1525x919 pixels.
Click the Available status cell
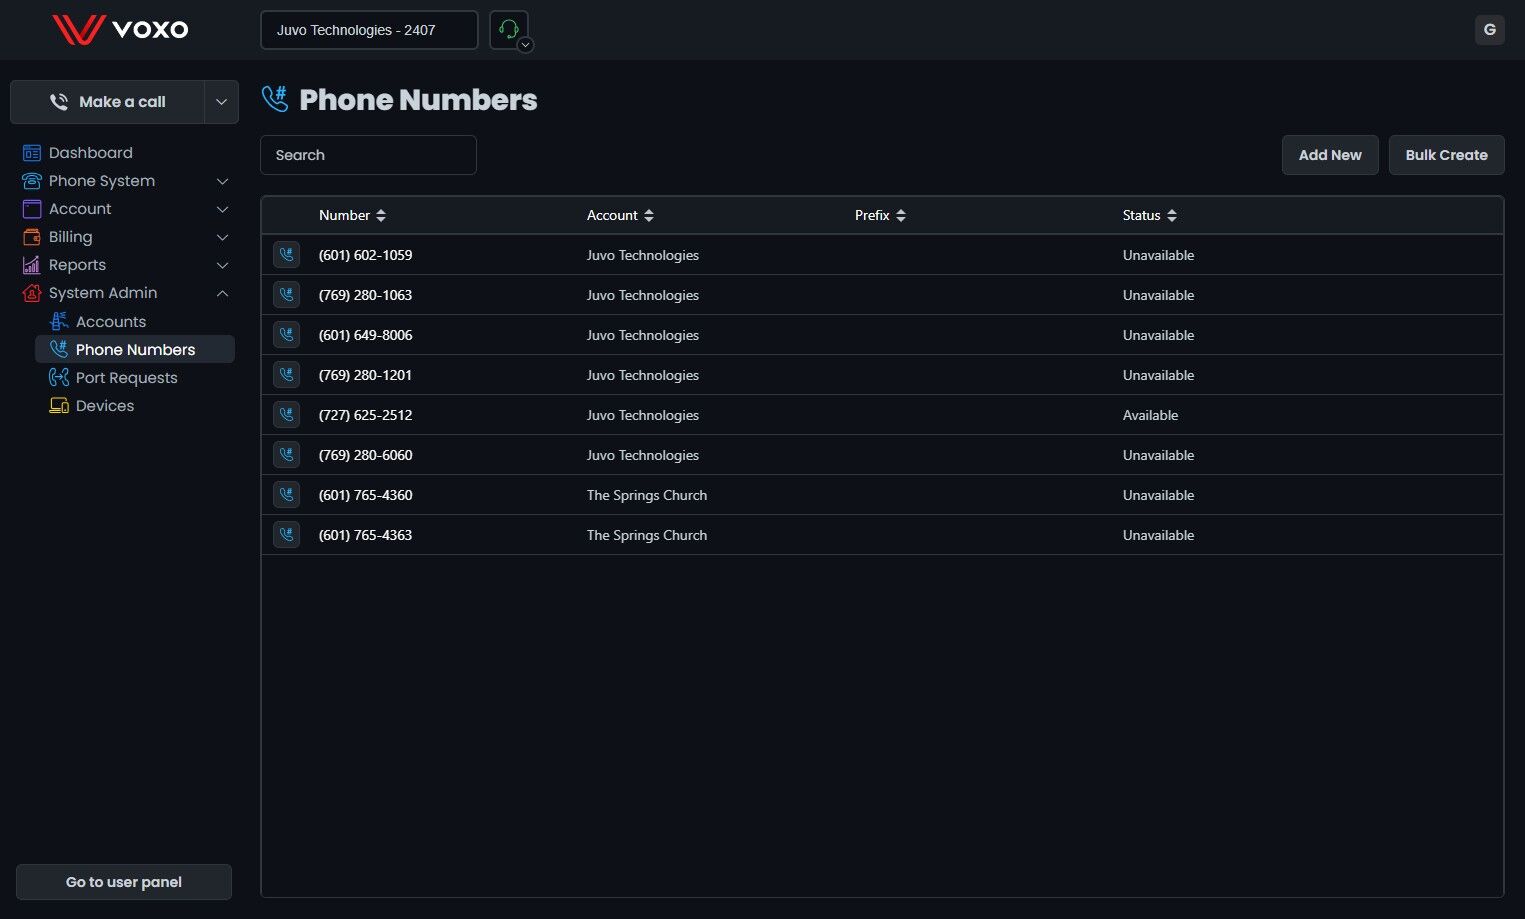[x=1150, y=415]
